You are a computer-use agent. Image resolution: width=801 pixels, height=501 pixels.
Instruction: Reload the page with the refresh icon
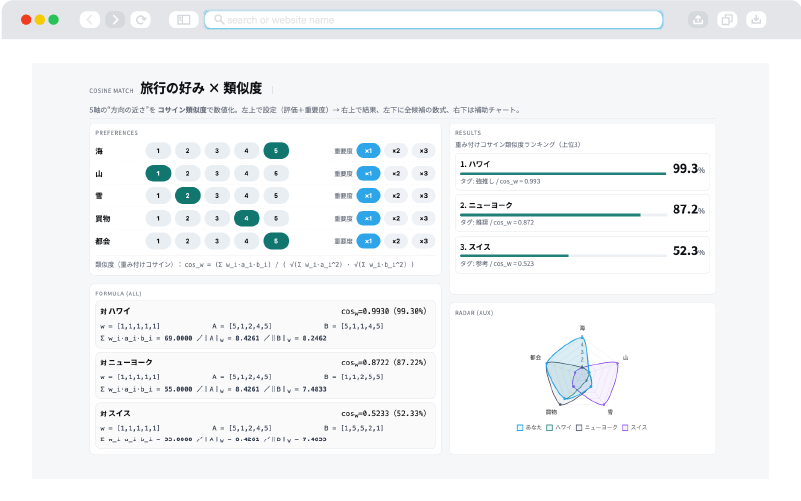point(141,19)
